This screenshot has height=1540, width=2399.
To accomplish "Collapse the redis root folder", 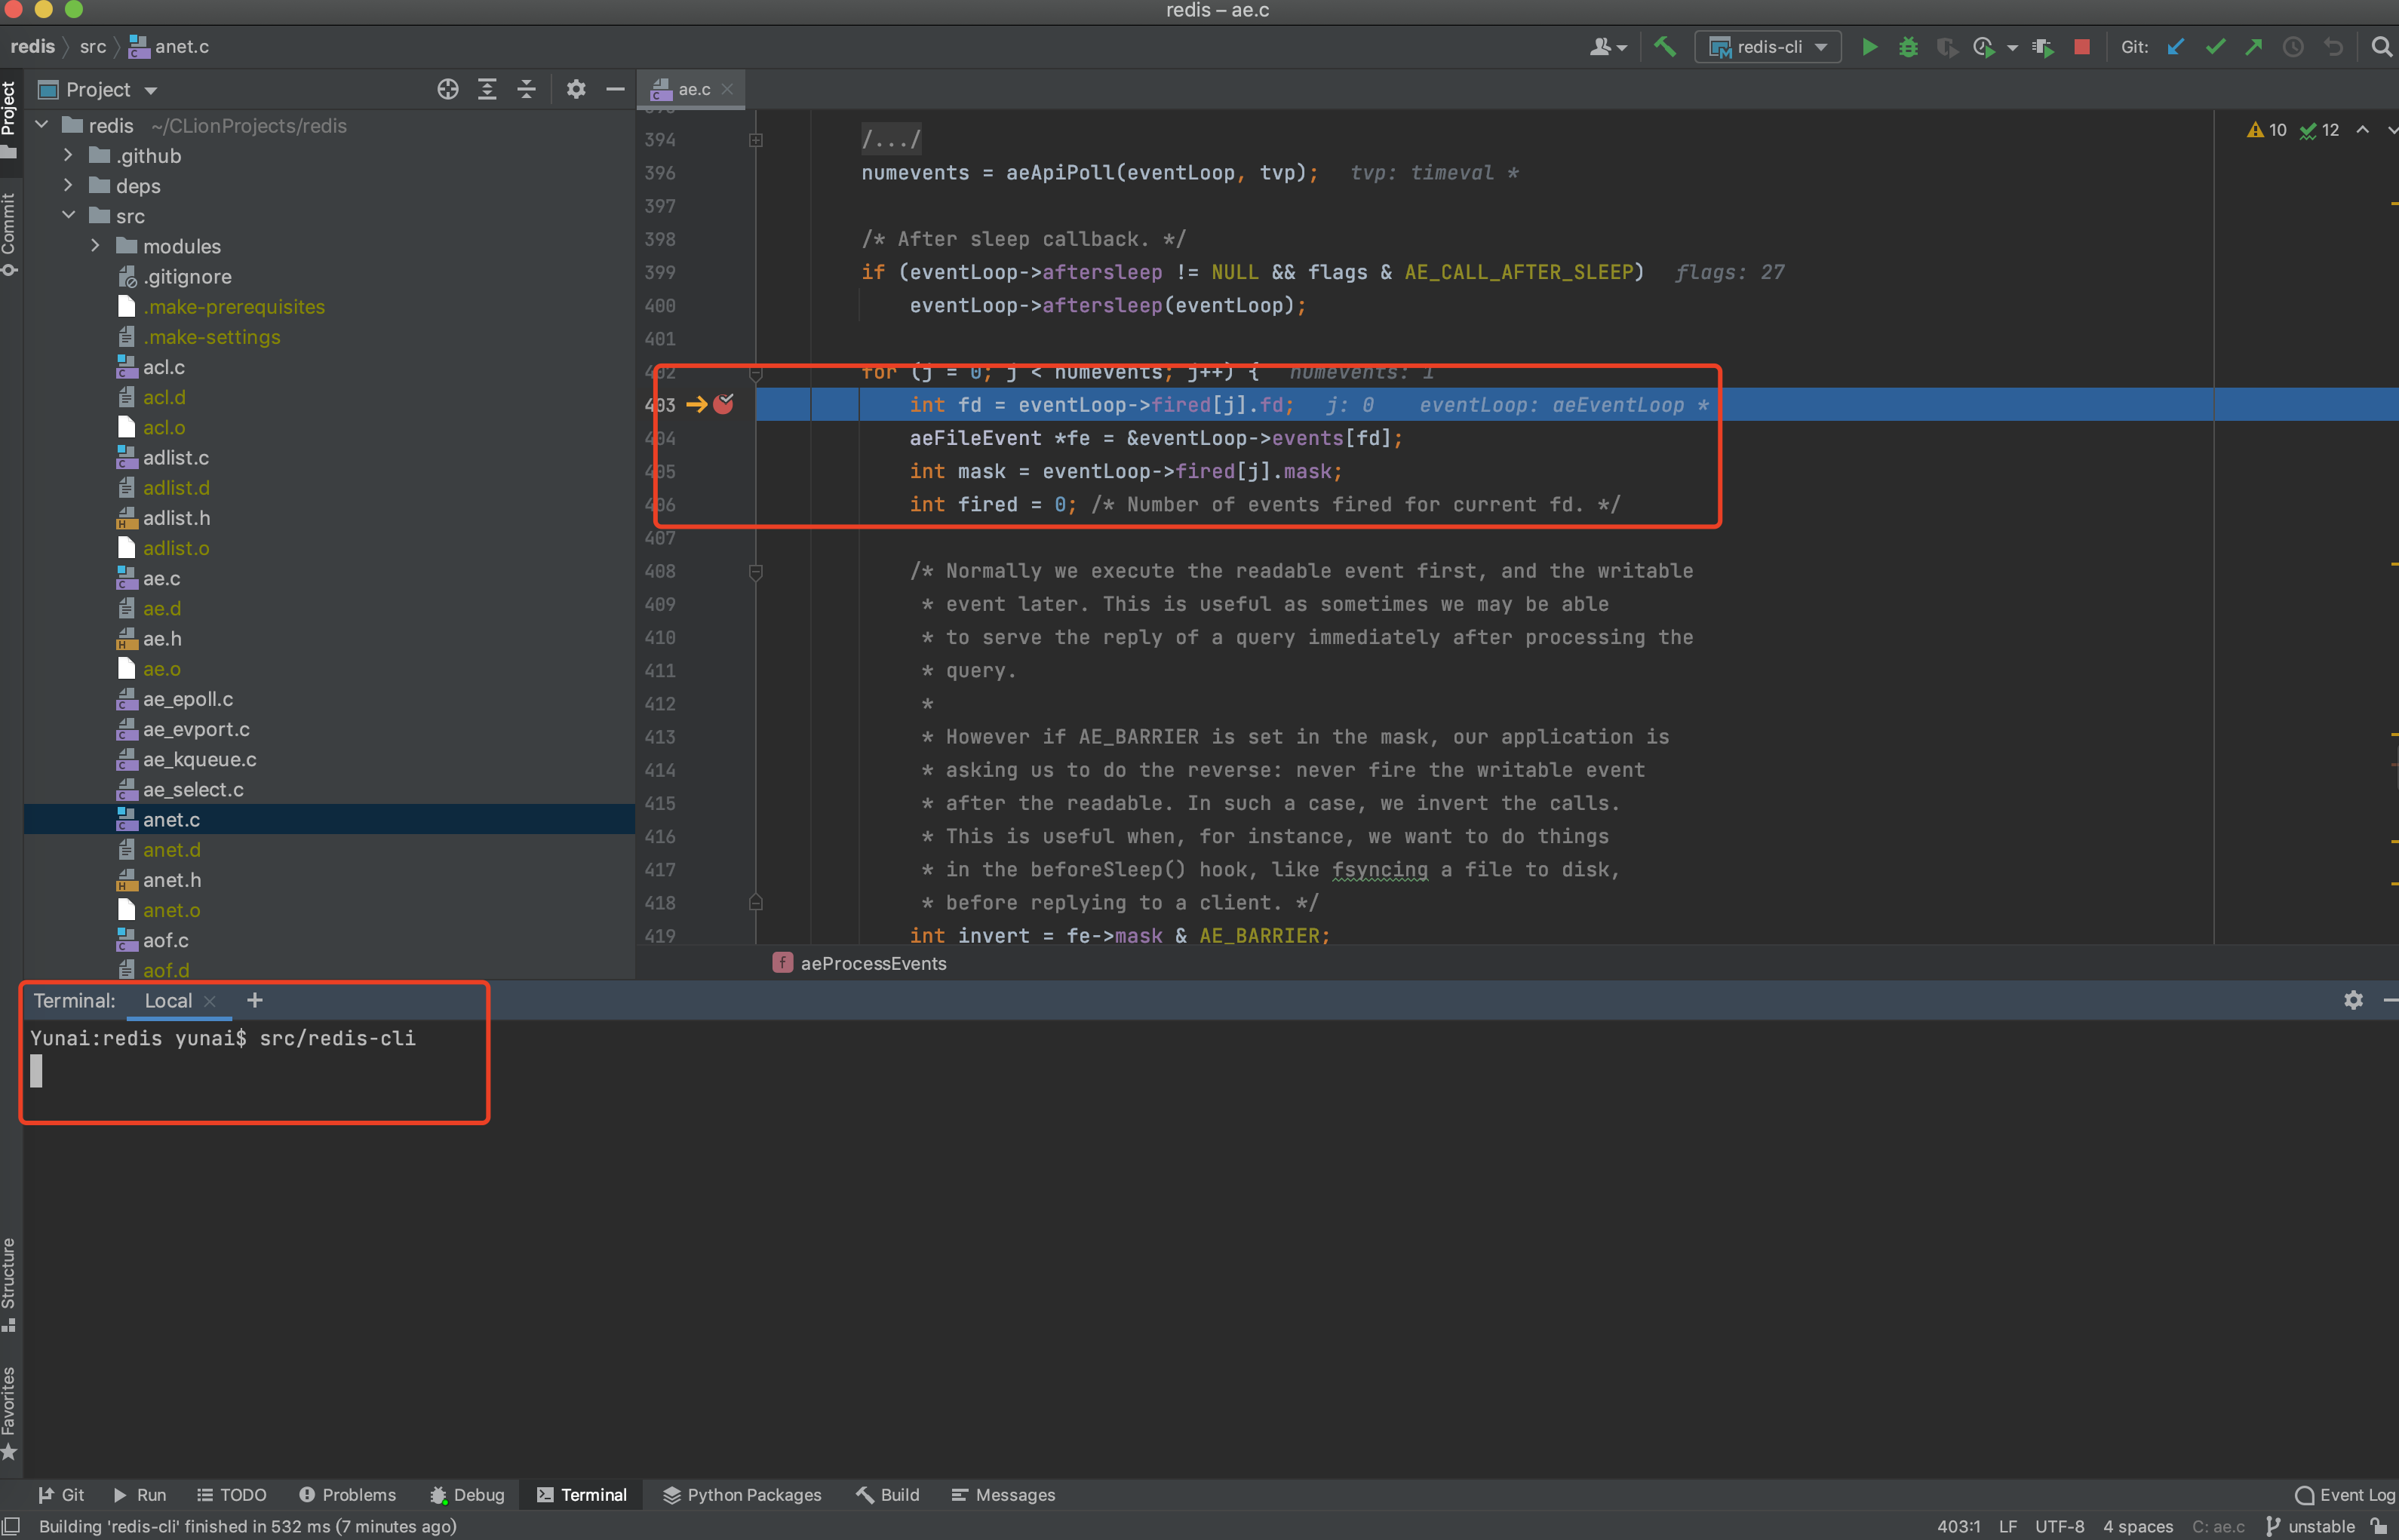I will [x=42, y=125].
